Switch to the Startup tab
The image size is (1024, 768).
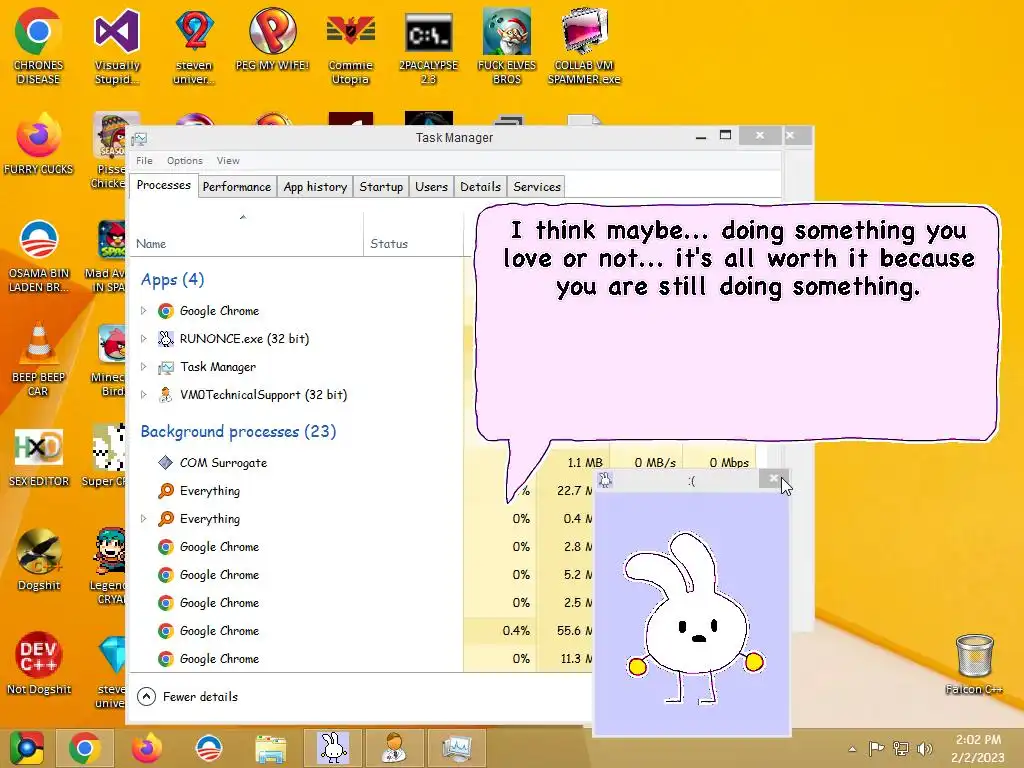(x=381, y=187)
